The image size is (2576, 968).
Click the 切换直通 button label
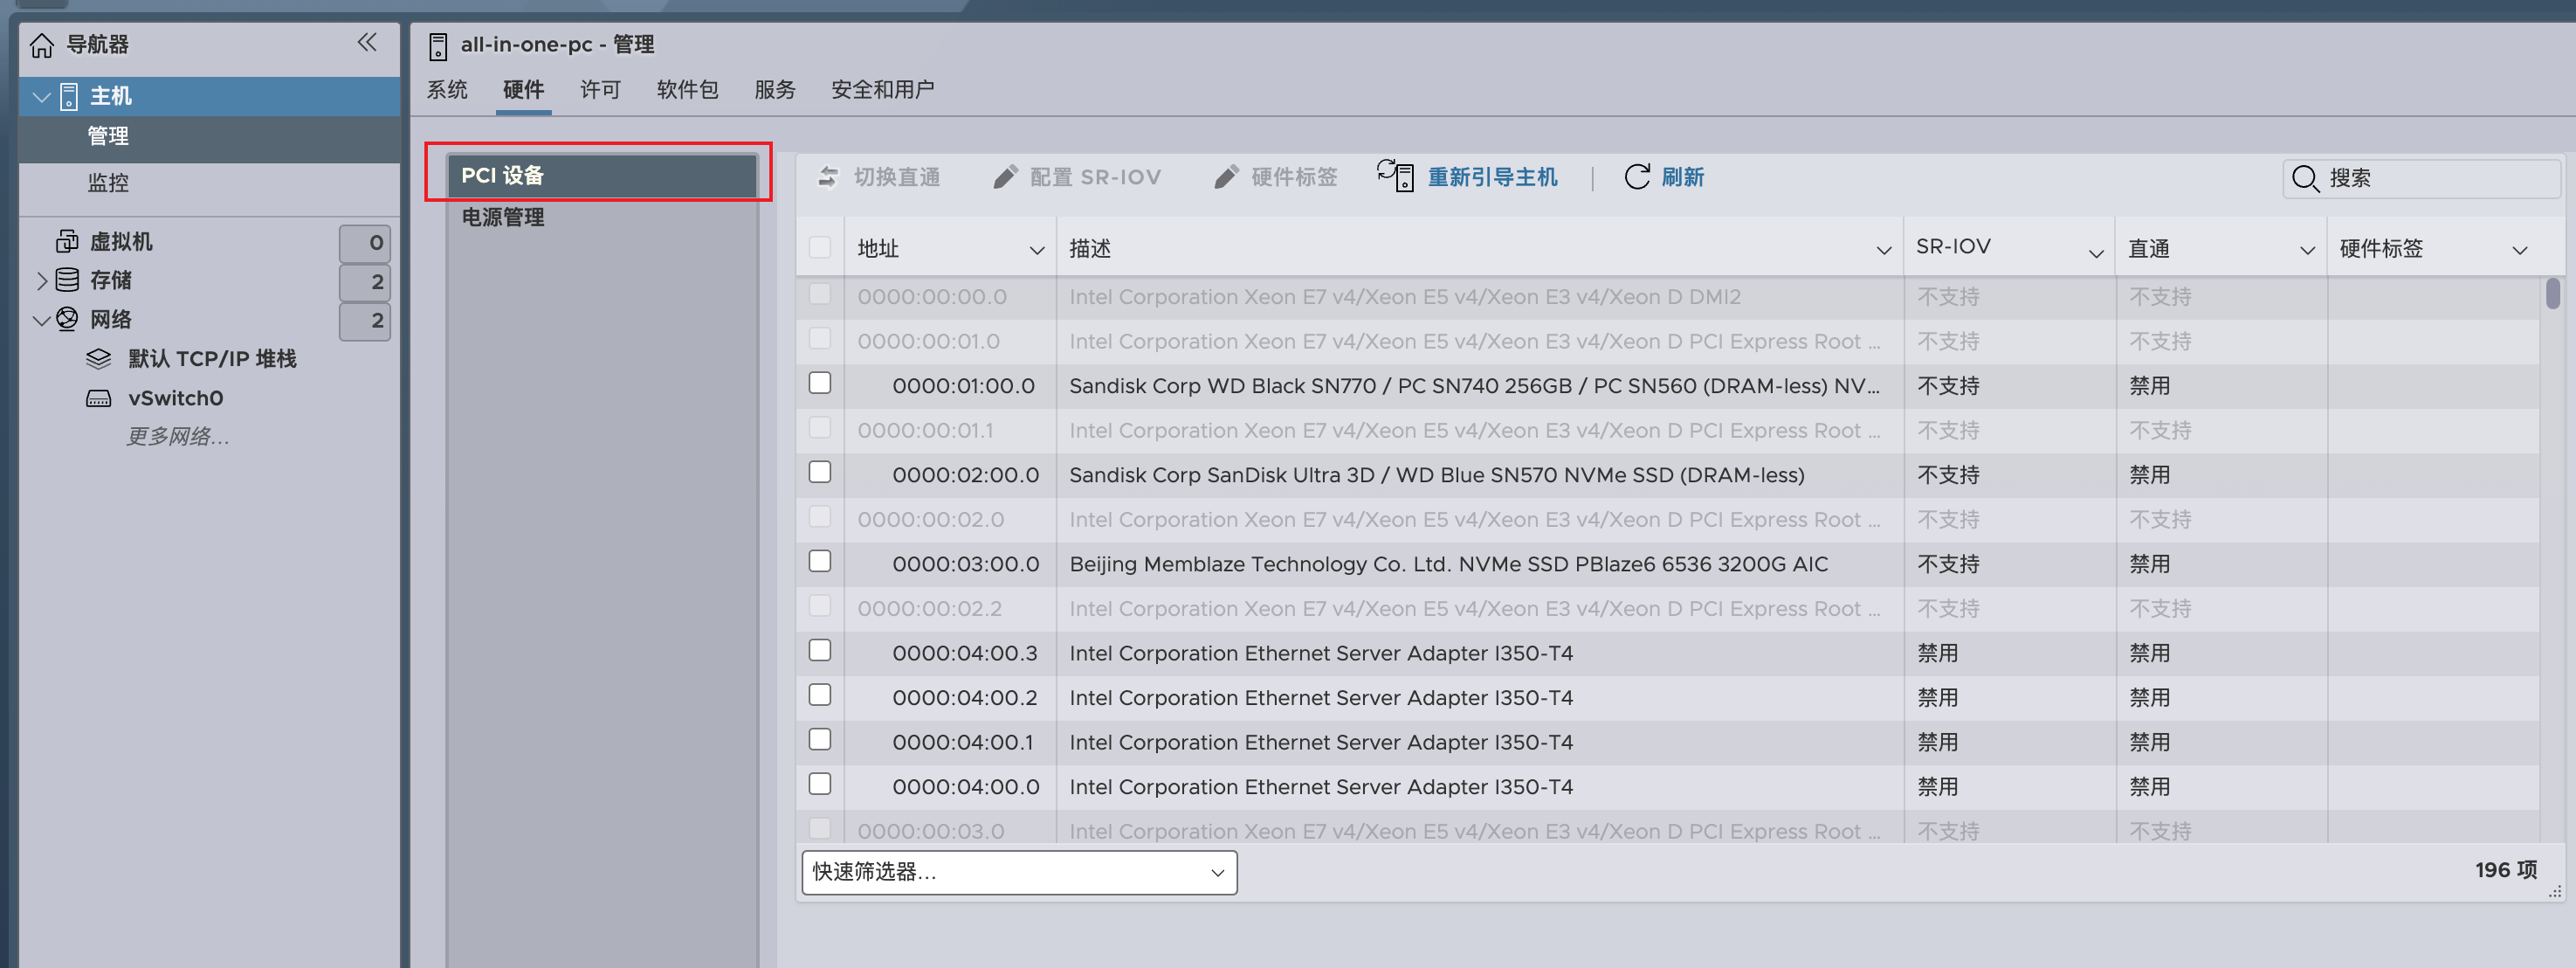(x=897, y=177)
